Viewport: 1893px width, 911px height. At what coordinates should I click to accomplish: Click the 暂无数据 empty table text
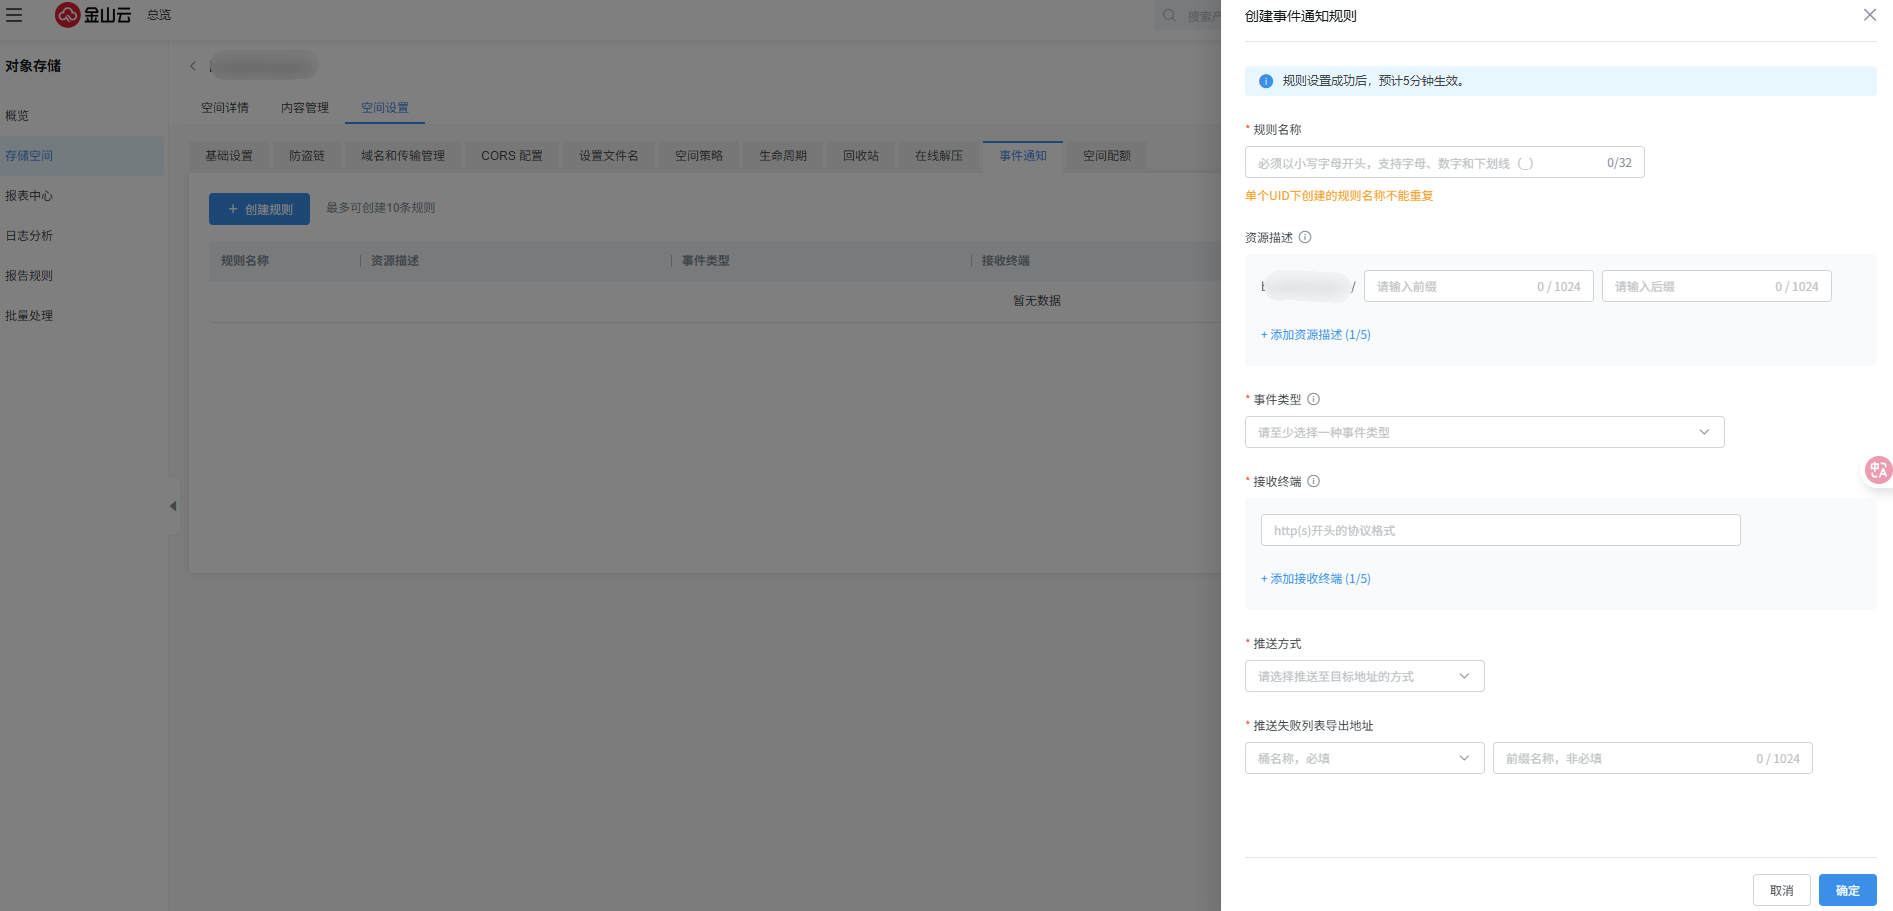click(x=1037, y=301)
